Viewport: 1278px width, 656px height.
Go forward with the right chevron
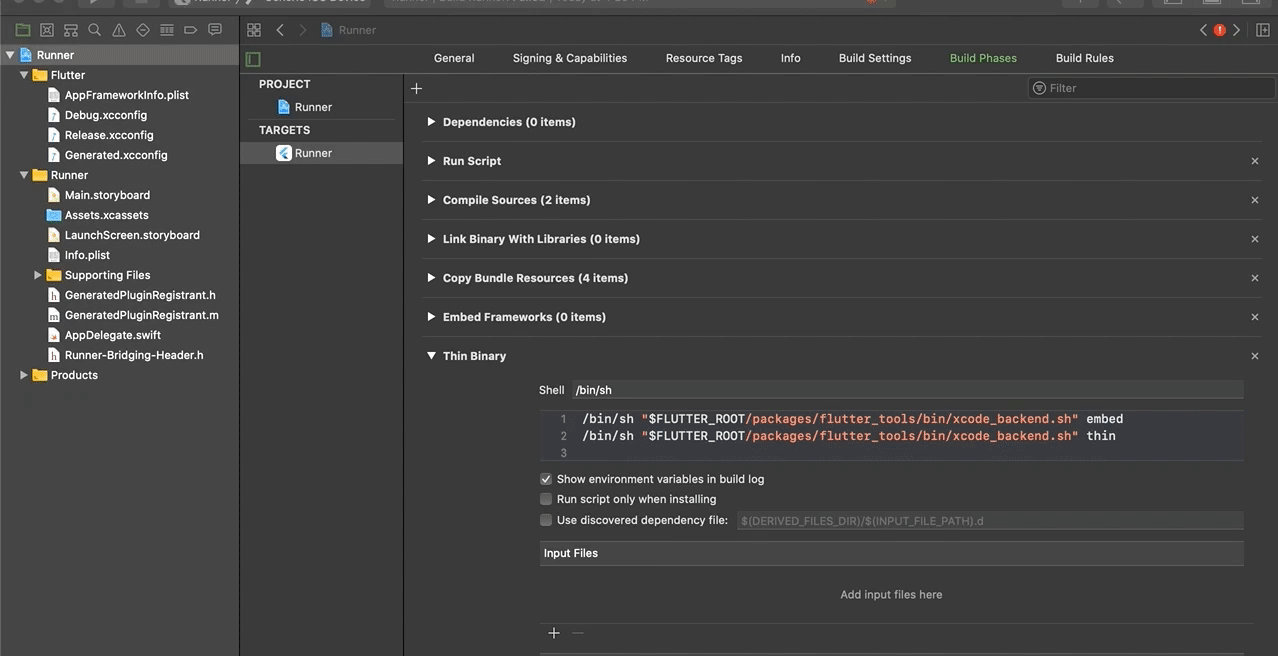coord(303,30)
